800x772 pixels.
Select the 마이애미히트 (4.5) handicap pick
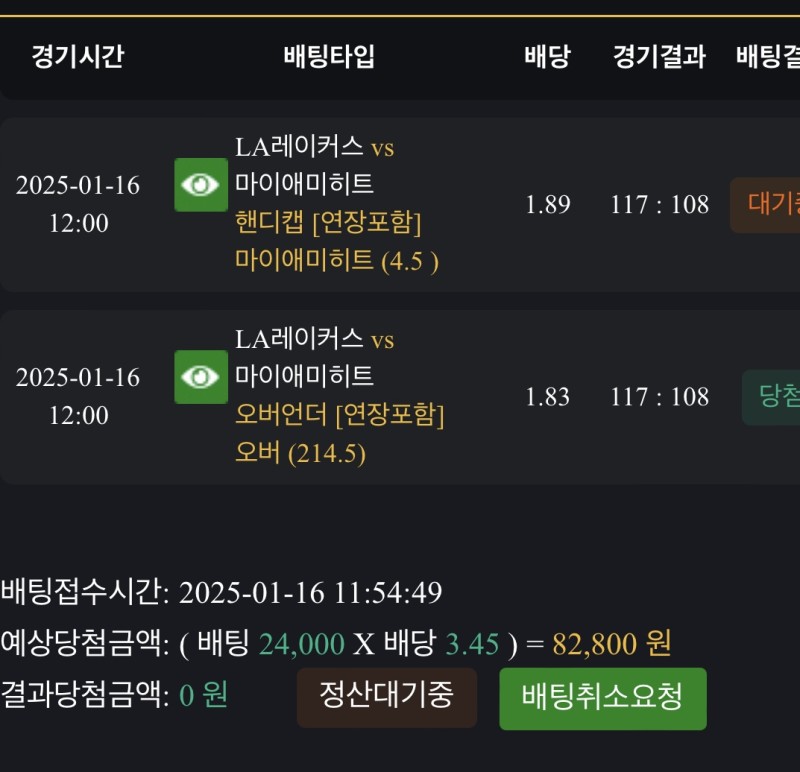point(337,261)
